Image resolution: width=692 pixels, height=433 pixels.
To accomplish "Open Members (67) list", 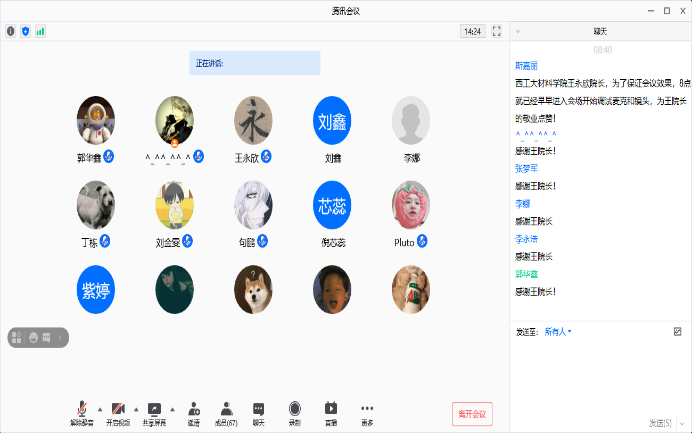I will point(227,411).
